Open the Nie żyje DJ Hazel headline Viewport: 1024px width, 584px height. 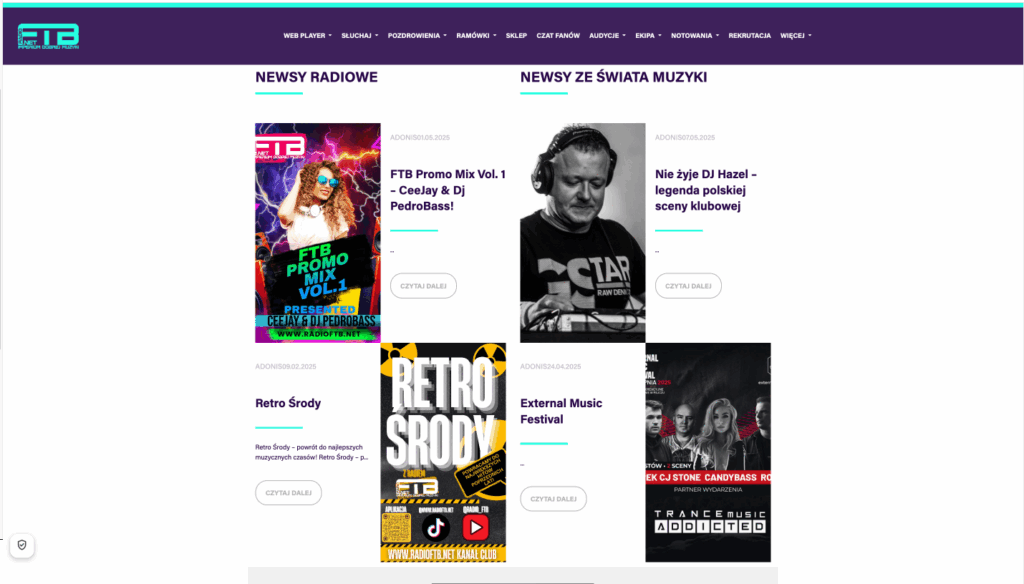click(x=706, y=190)
